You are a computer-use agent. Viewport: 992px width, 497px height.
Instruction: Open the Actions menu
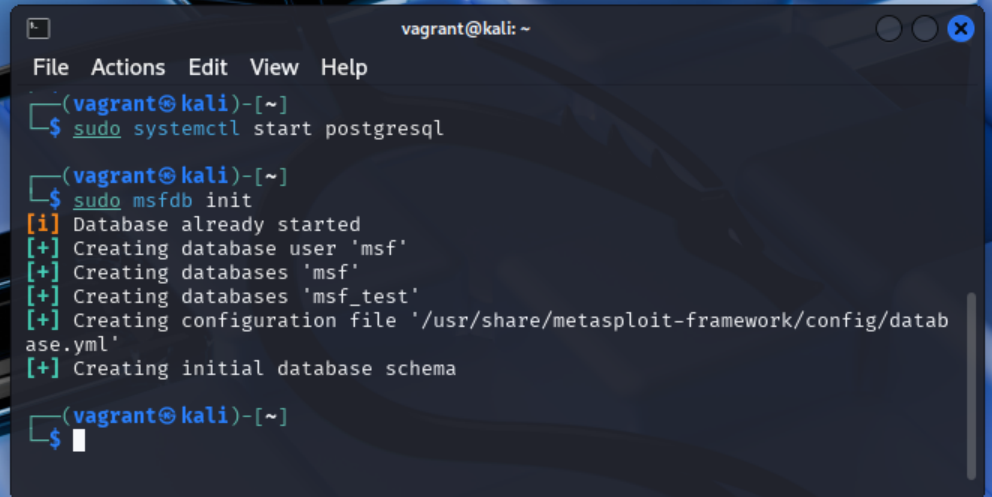(128, 67)
